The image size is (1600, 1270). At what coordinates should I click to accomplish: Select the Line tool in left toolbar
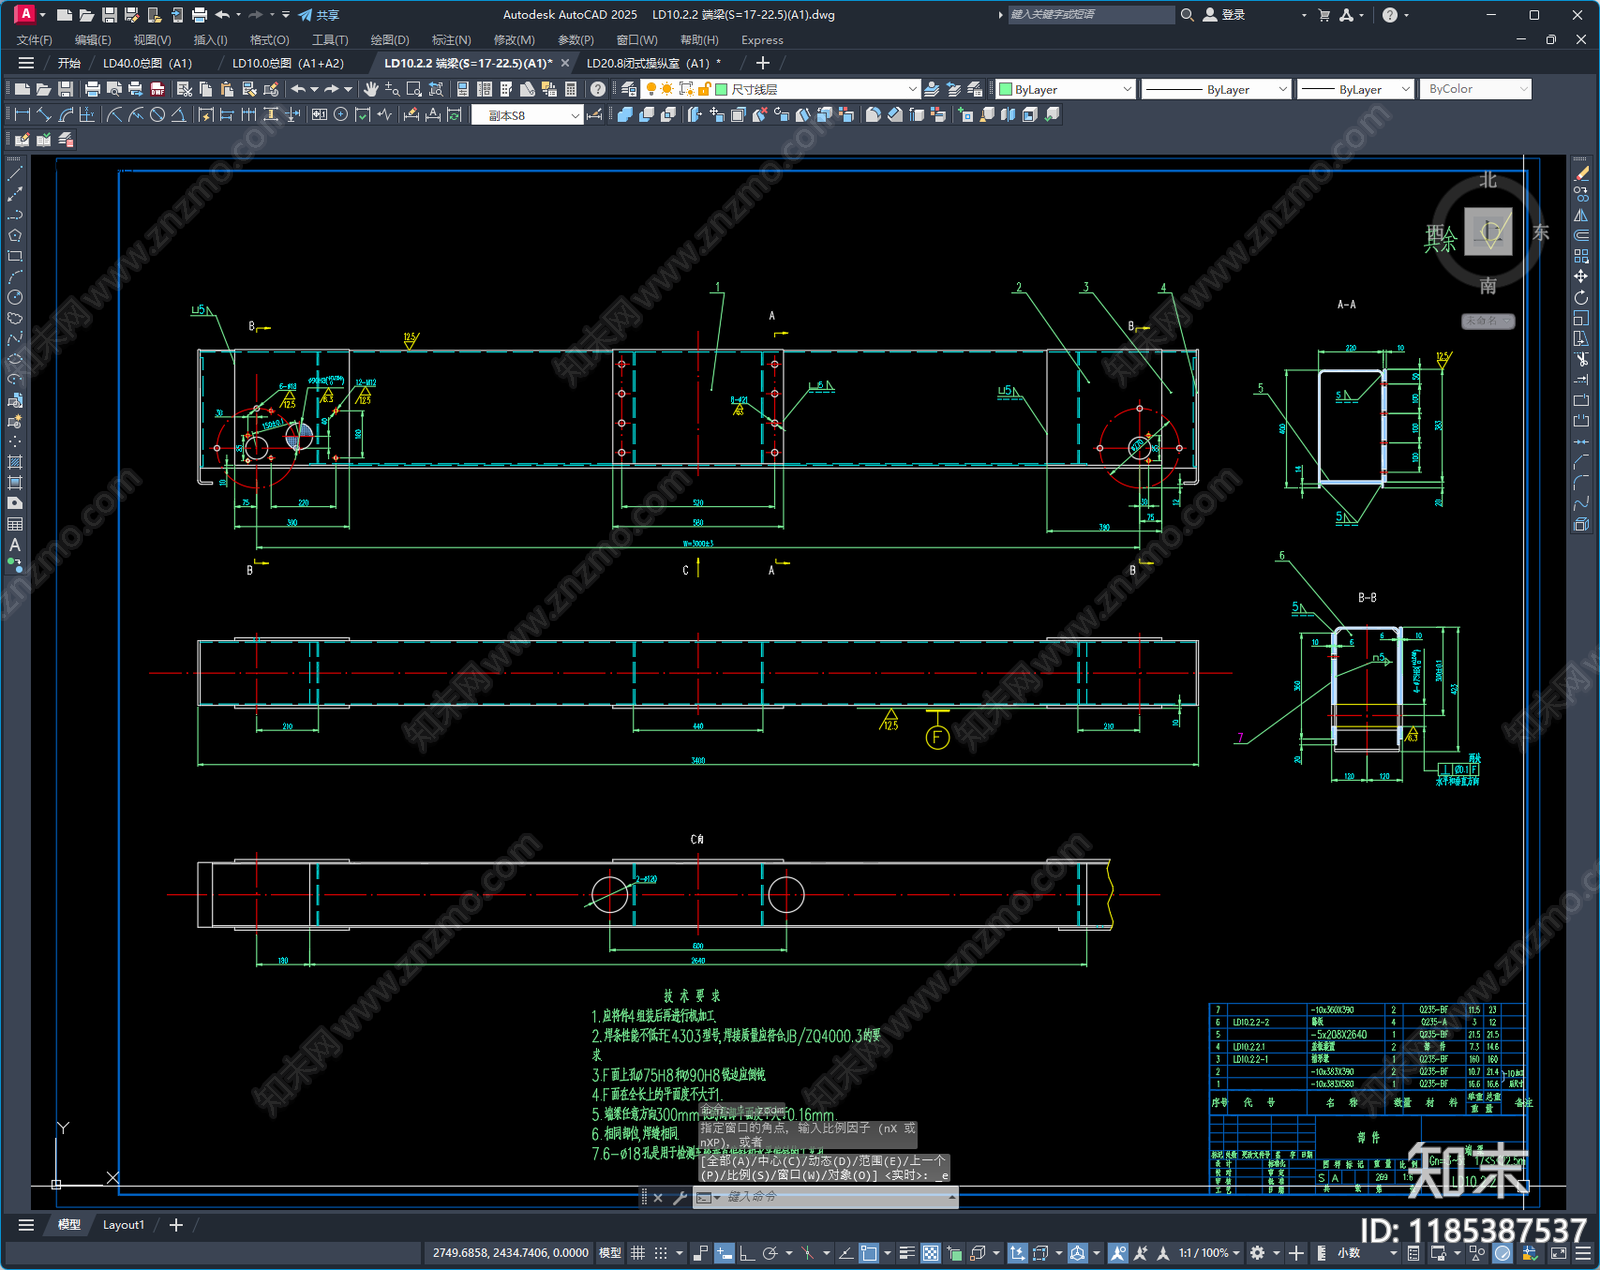[x=15, y=174]
